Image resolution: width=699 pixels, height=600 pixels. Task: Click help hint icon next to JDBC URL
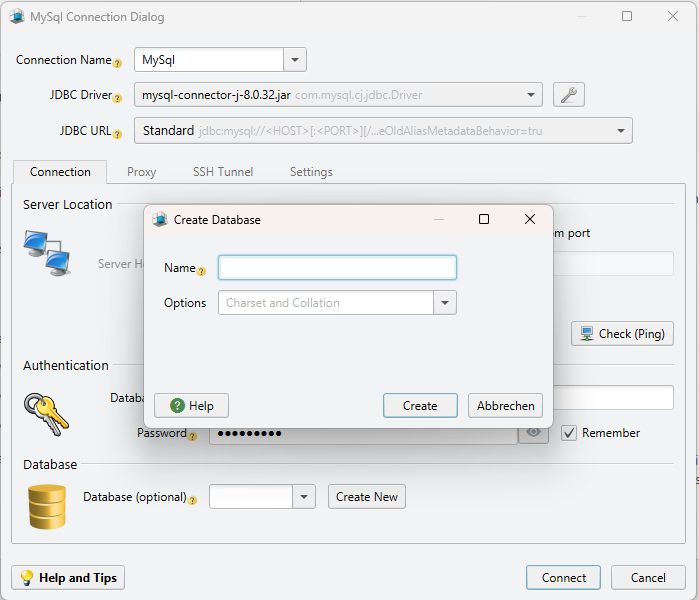click(x=117, y=134)
